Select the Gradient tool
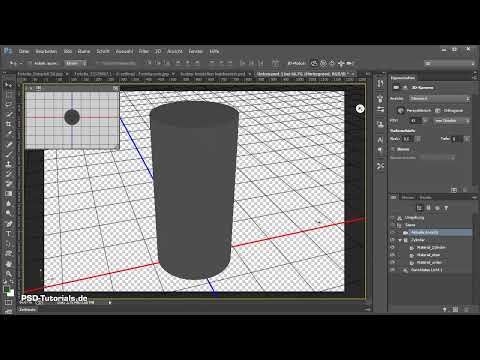480x360 pixels. tap(8, 194)
